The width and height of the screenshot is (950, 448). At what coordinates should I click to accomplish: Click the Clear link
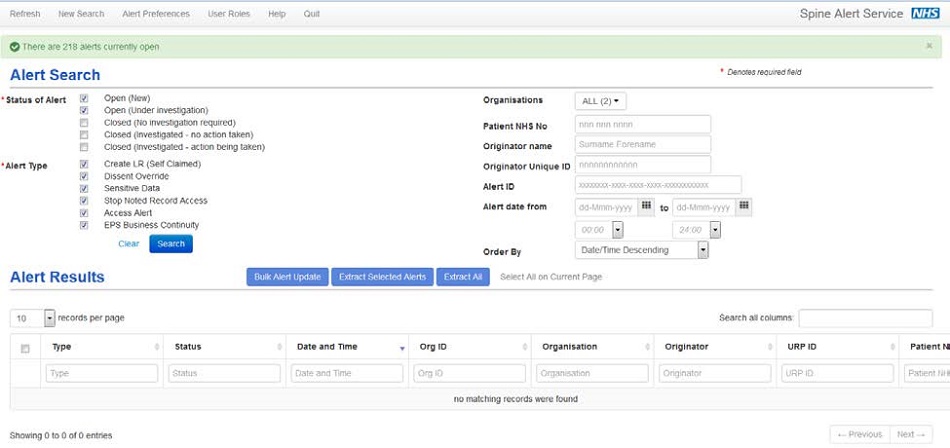[128, 244]
